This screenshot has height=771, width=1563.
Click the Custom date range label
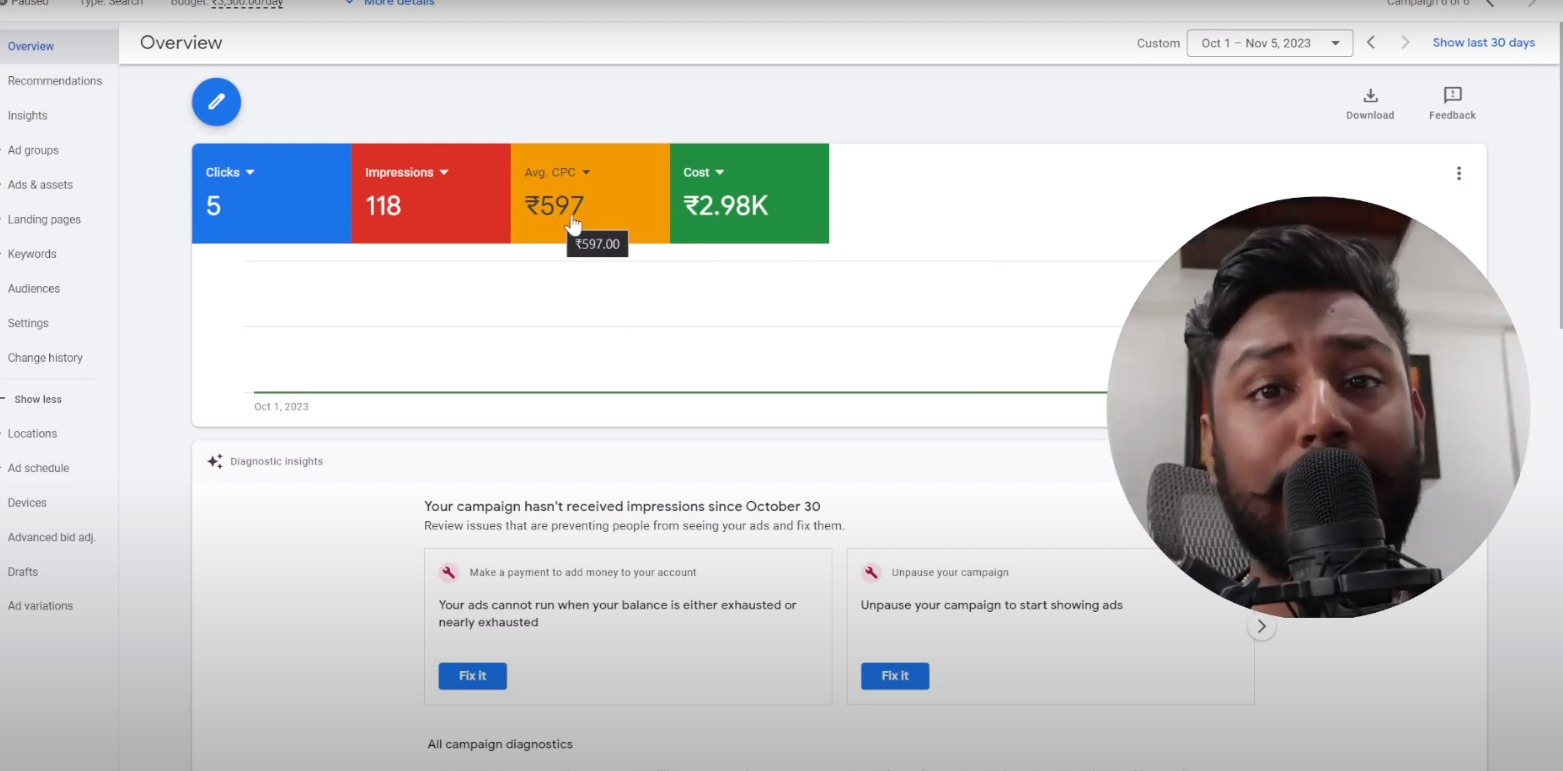(1158, 43)
